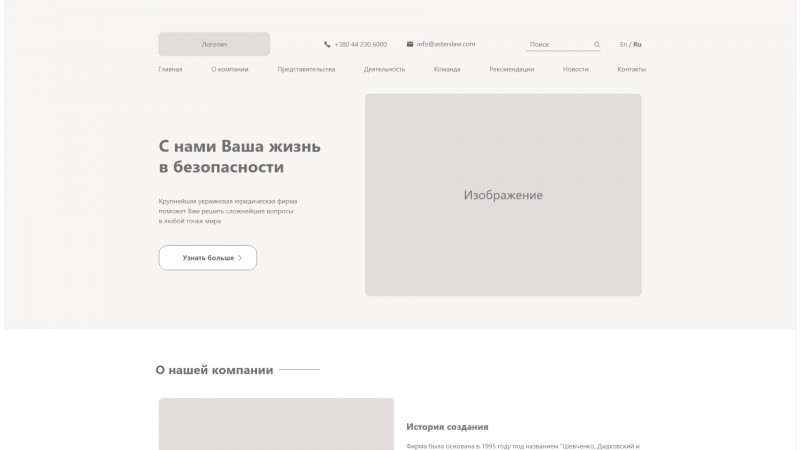
Task: Click the О нашей компании section heading
Action: [214, 370]
